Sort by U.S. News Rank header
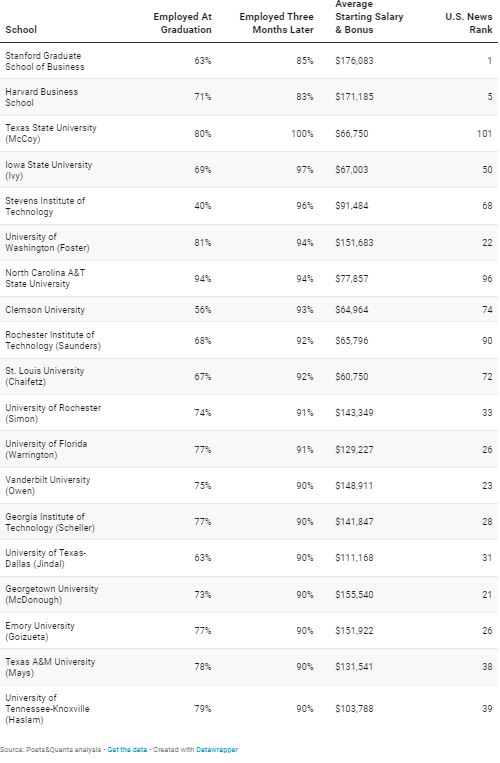 click(x=469, y=23)
